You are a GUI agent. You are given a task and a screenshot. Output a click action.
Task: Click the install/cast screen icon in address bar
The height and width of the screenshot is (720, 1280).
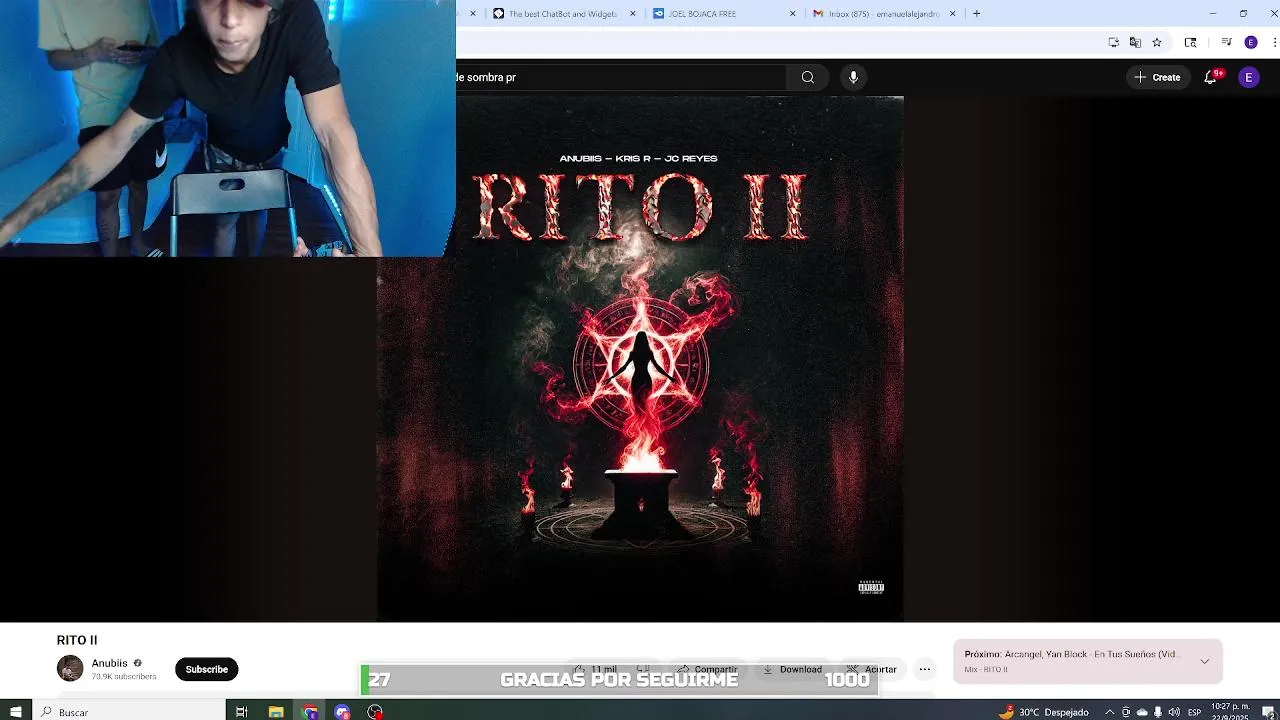click(1114, 42)
